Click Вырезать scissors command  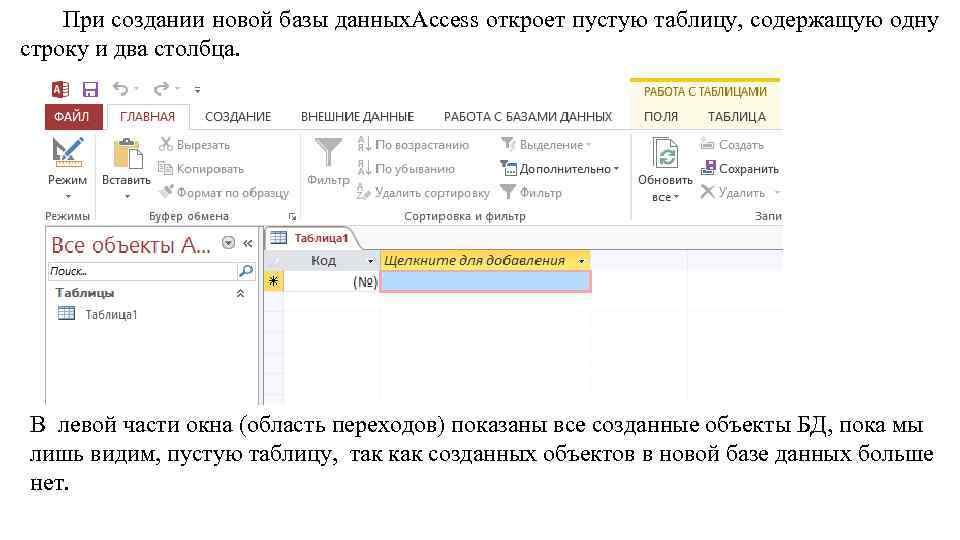coord(194,145)
